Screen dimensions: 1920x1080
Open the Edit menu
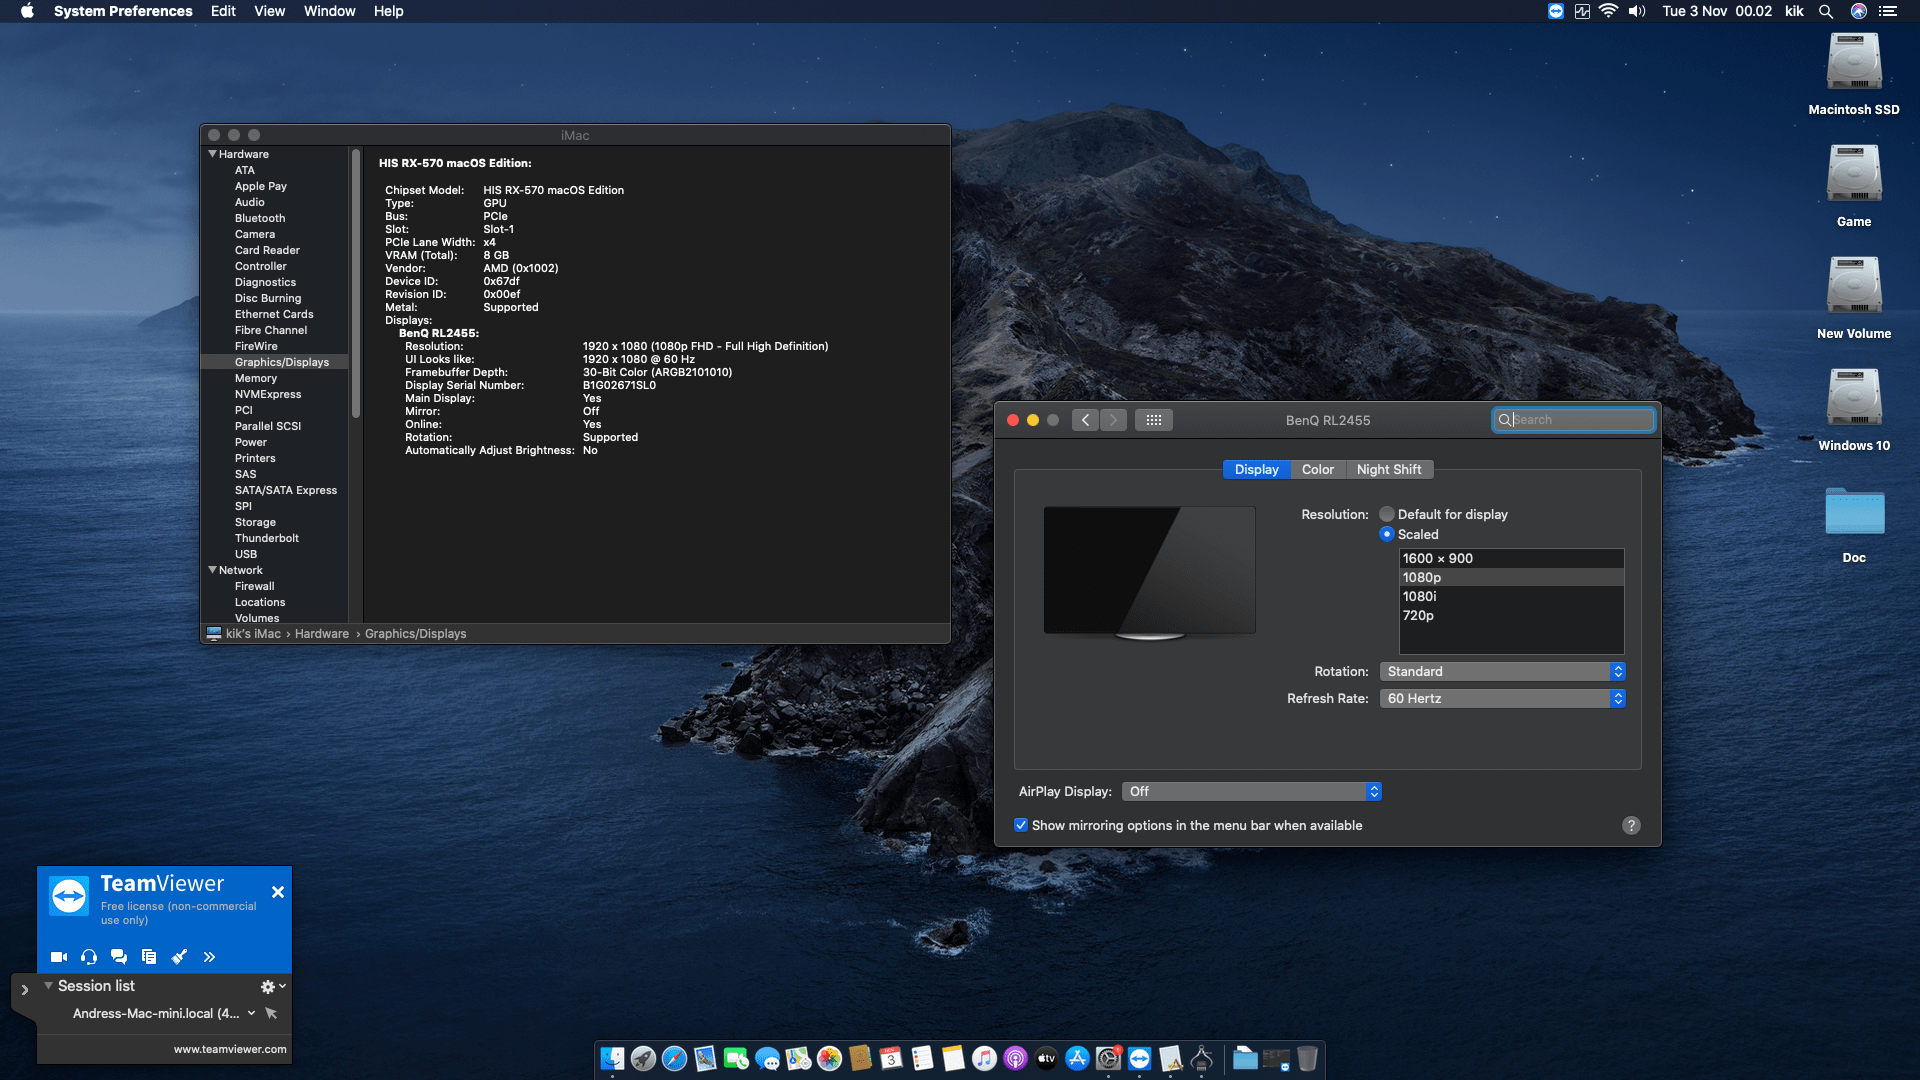point(223,11)
